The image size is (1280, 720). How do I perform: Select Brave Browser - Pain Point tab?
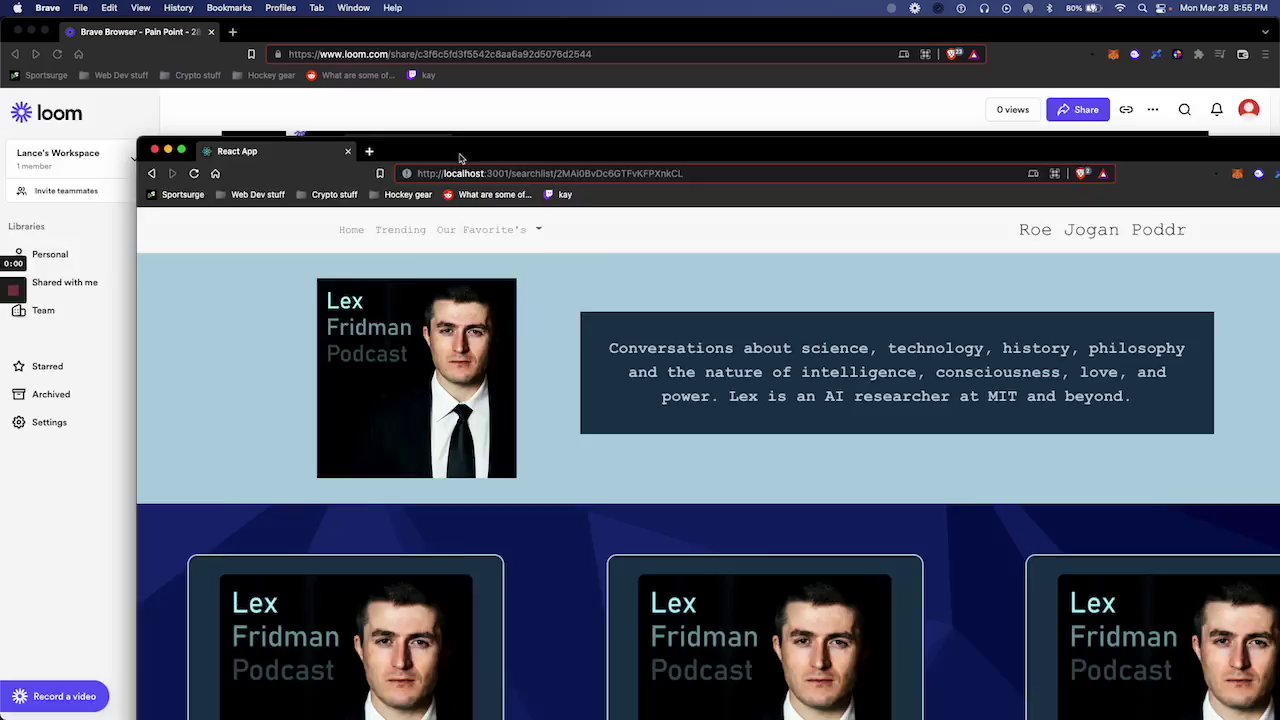pos(140,32)
